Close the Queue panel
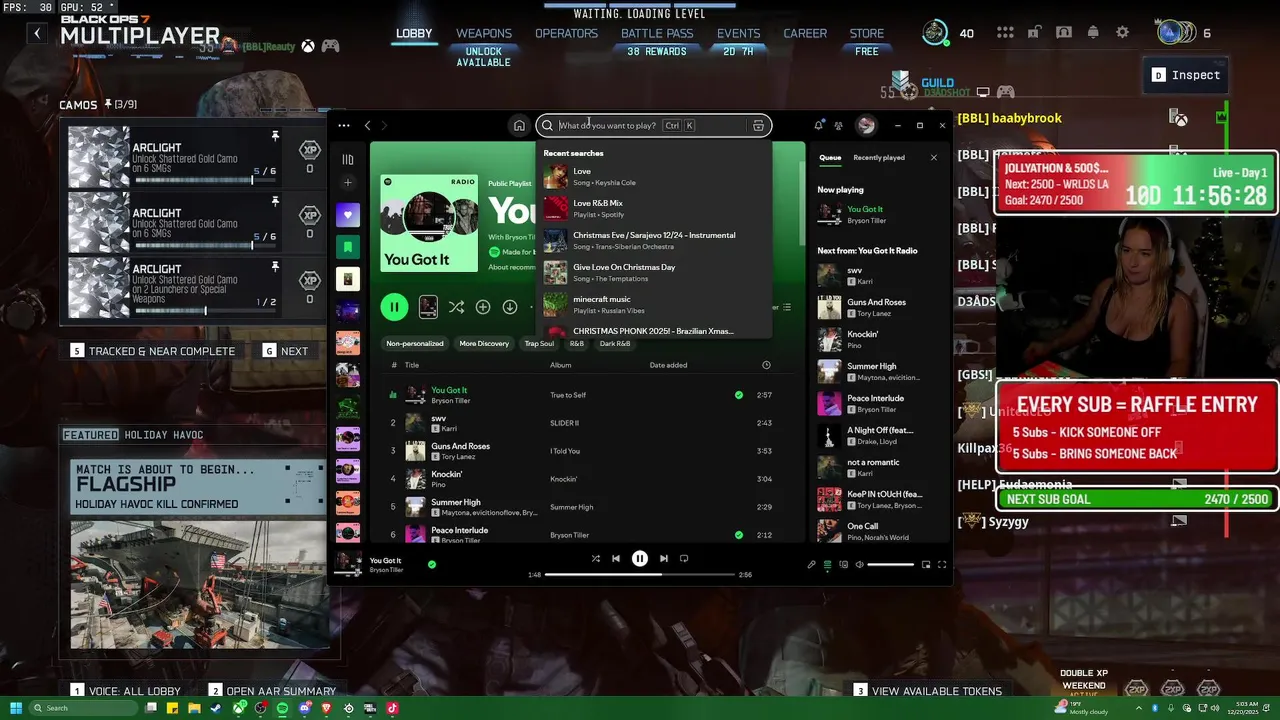 pyautogui.click(x=934, y=158)
